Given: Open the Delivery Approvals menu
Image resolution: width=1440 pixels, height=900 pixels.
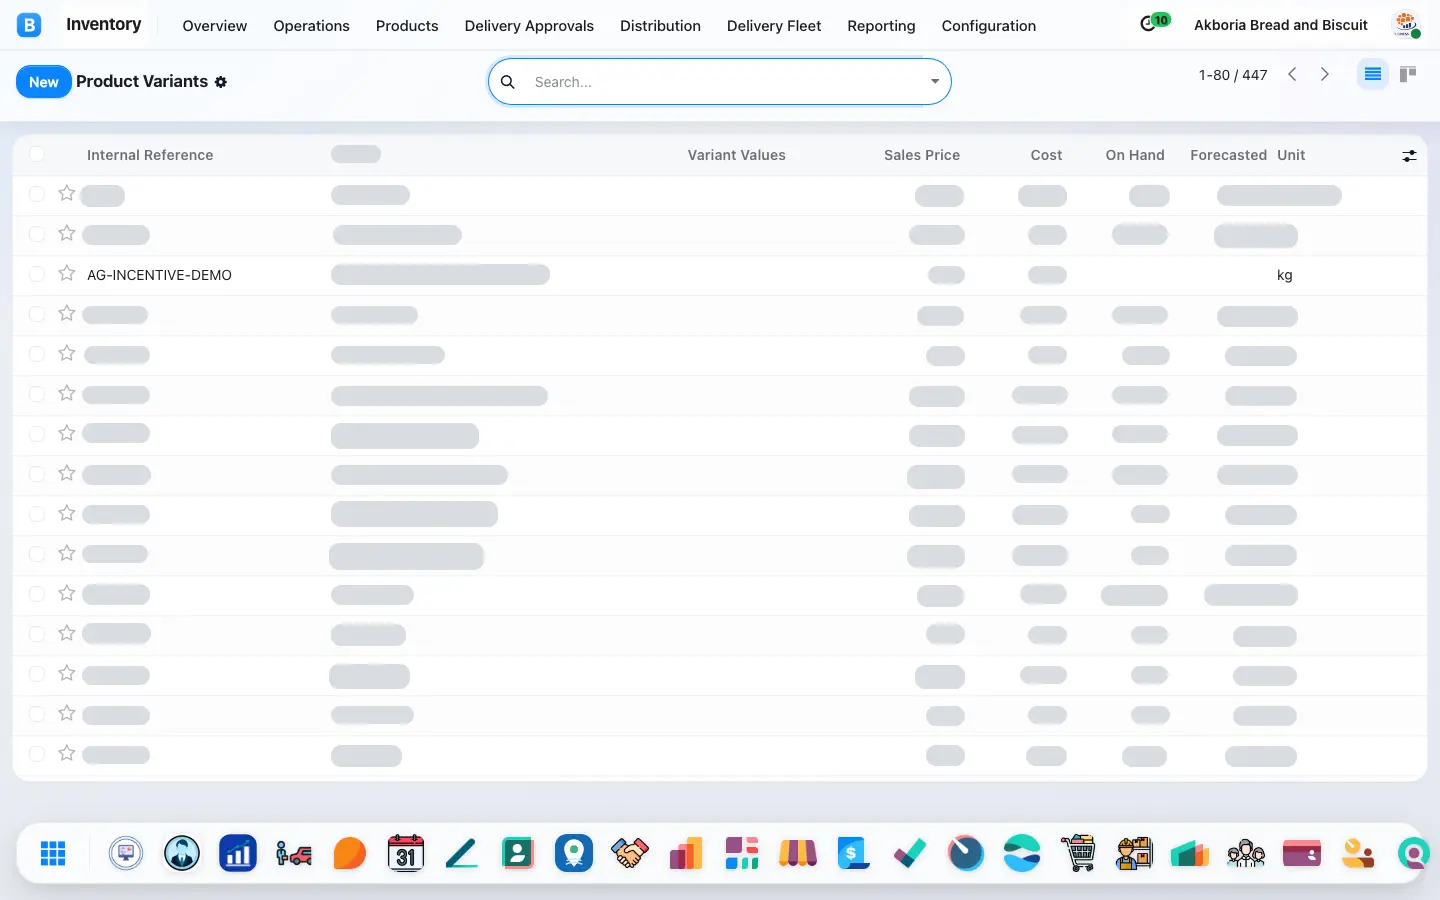Looking at the screenshot, I should (529, 26).
